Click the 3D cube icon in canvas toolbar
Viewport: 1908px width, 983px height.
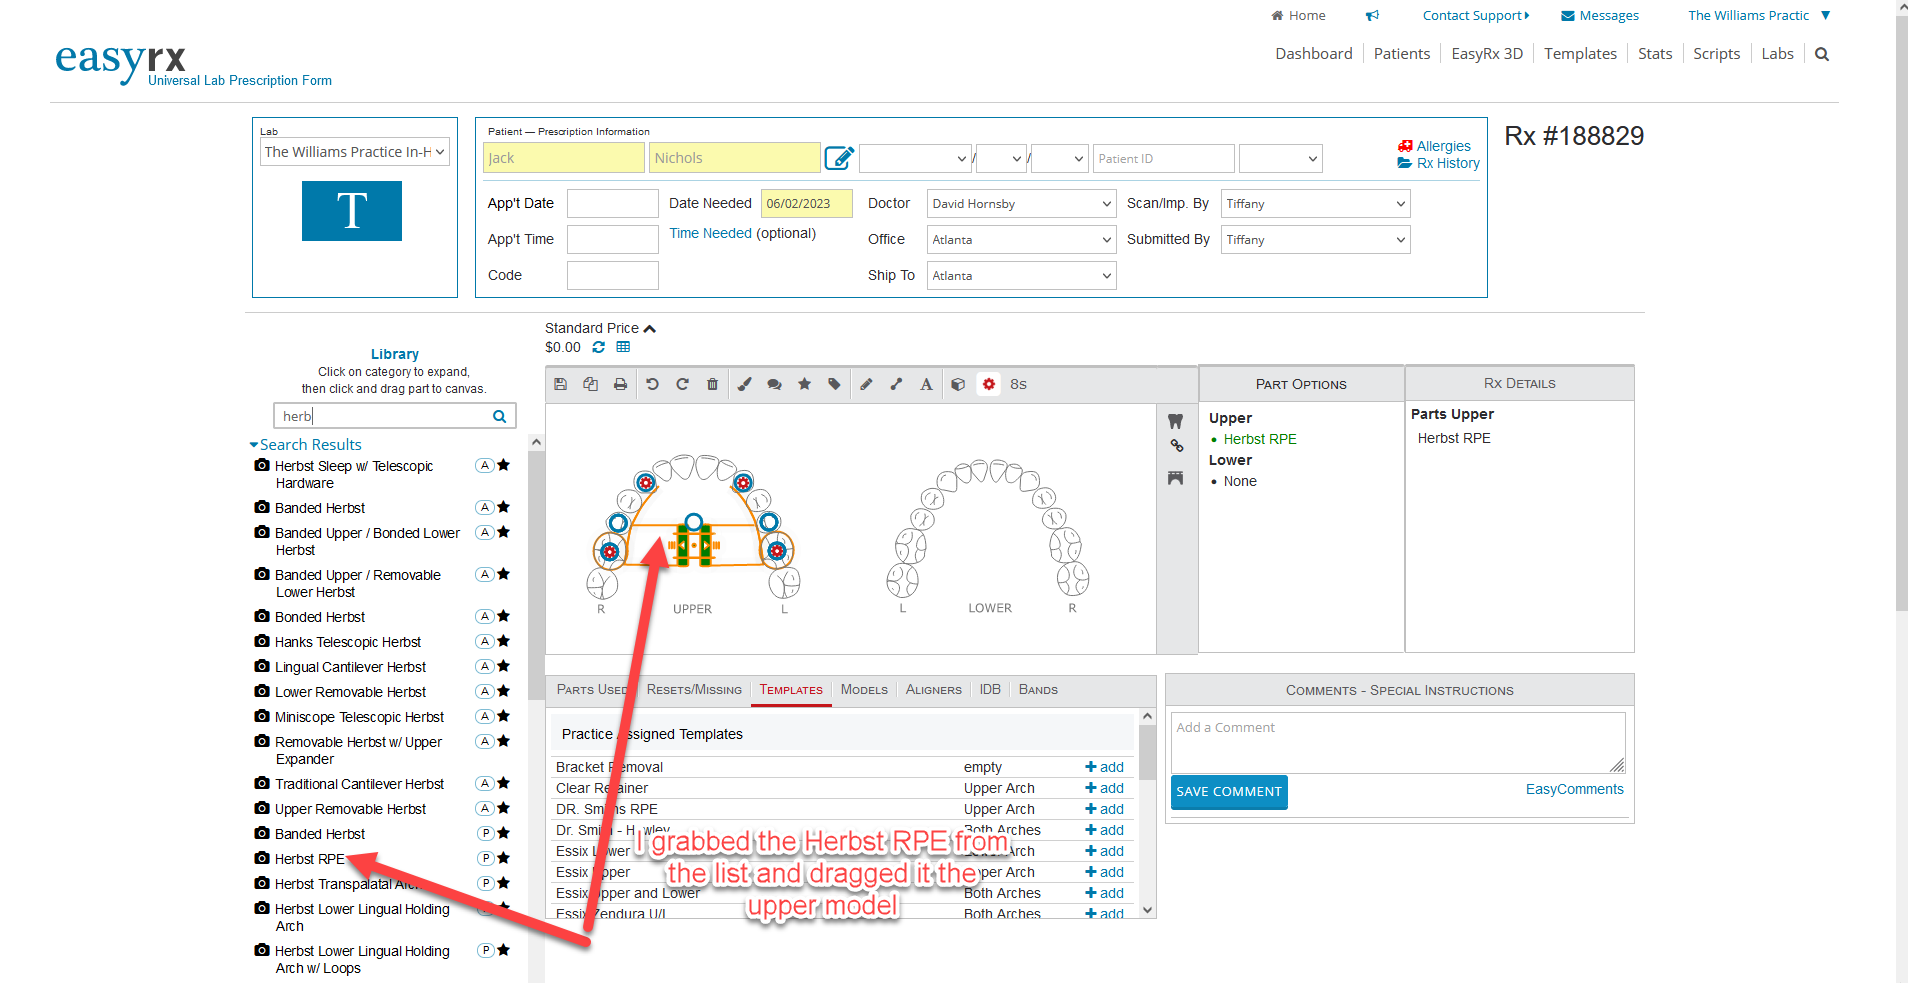click(x=958, y=384)
